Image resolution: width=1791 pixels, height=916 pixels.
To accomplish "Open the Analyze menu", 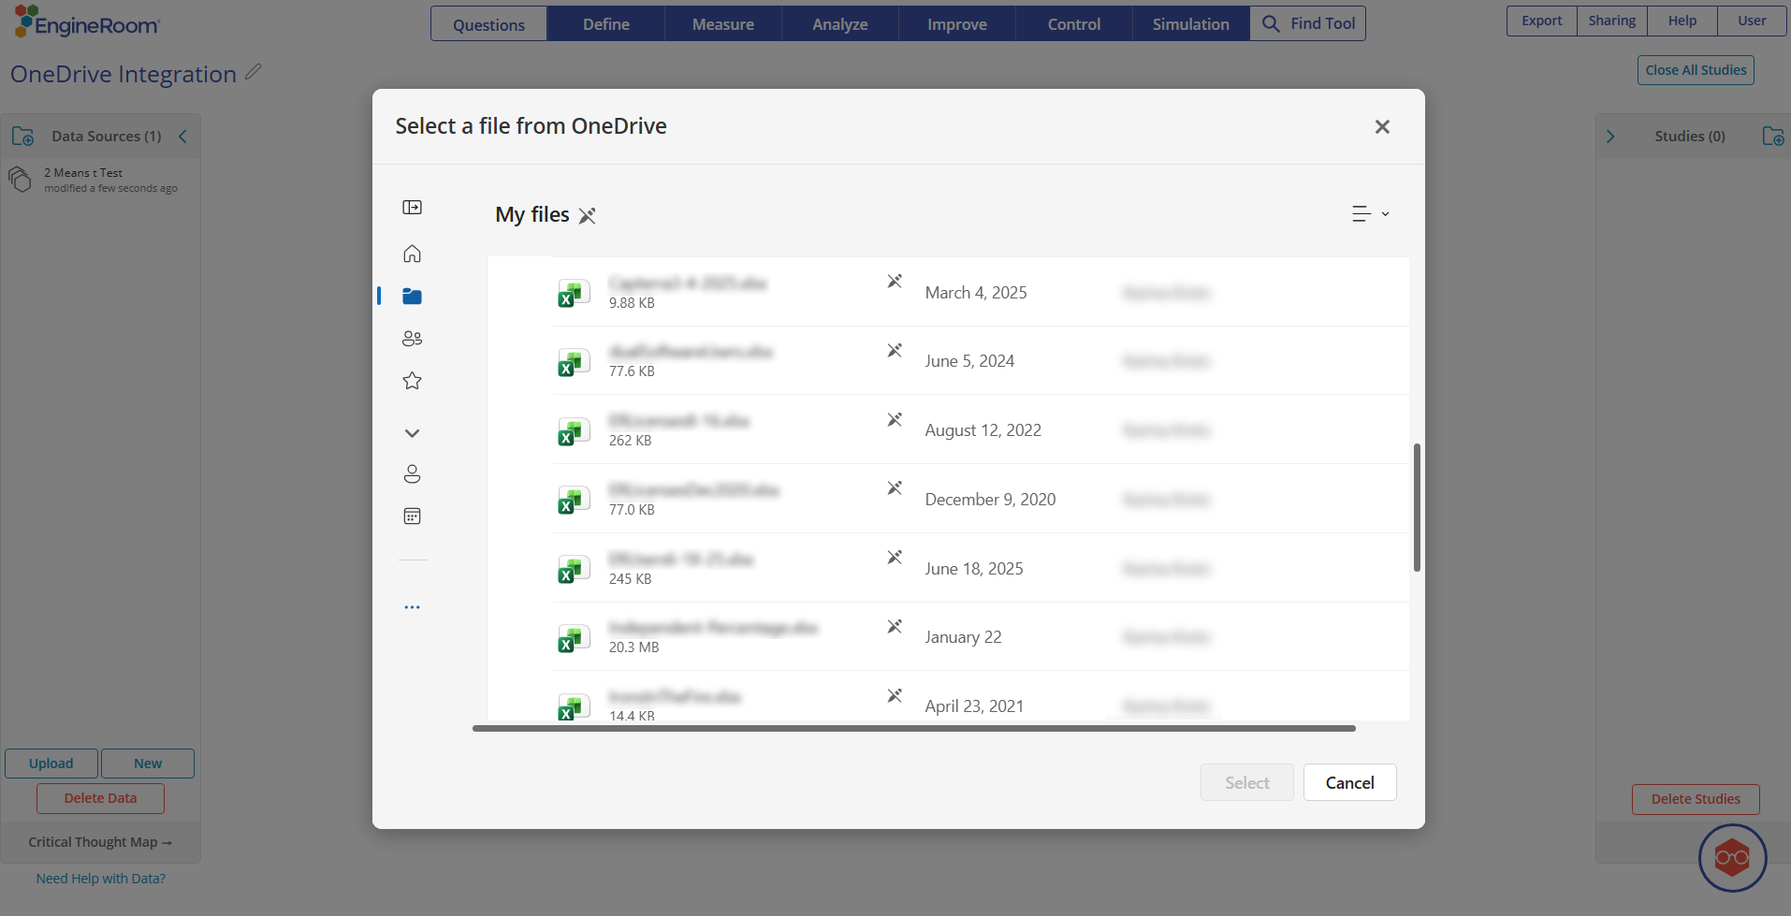I will pos(840,24).
